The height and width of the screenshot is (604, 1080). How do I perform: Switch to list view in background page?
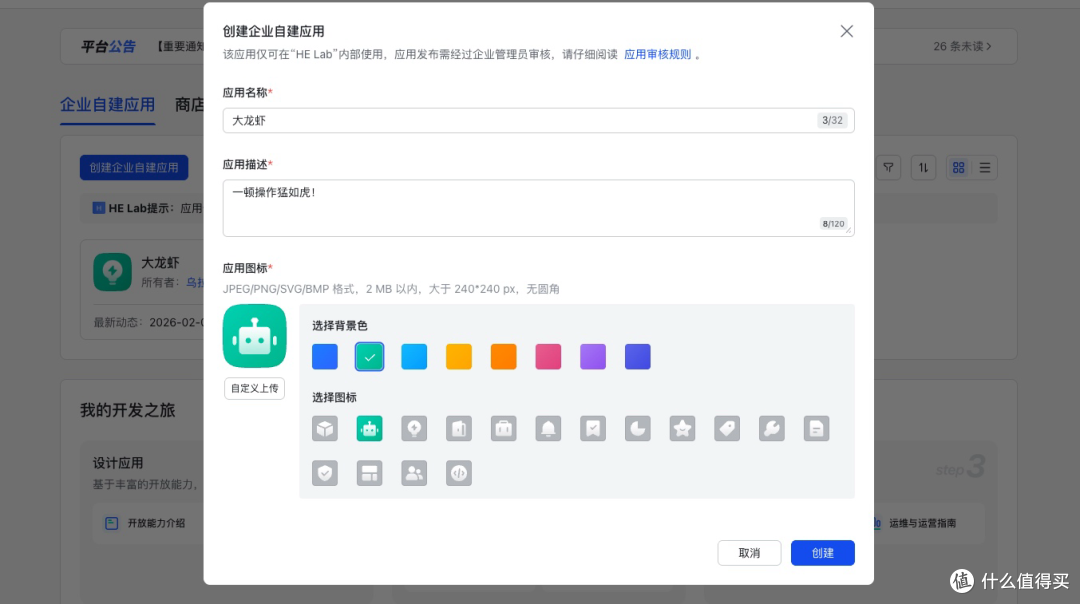(x=985, y=167)
